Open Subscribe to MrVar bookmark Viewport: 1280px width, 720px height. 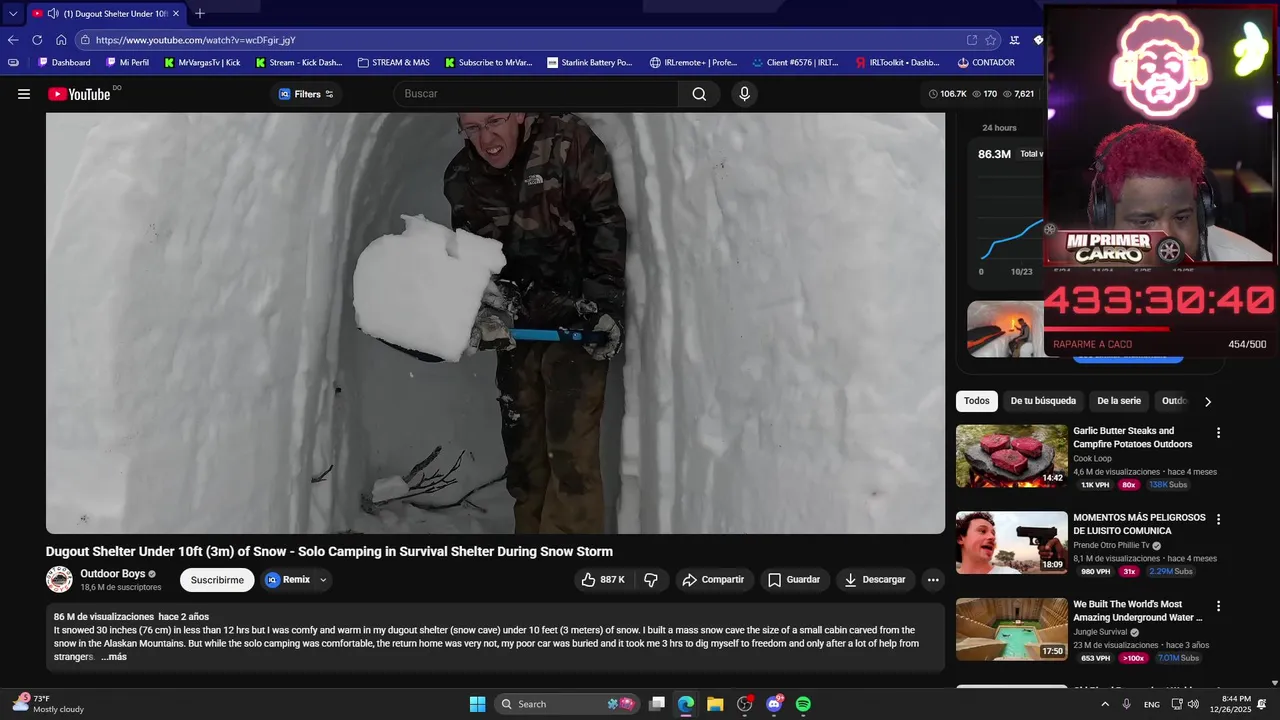point(488,62)
